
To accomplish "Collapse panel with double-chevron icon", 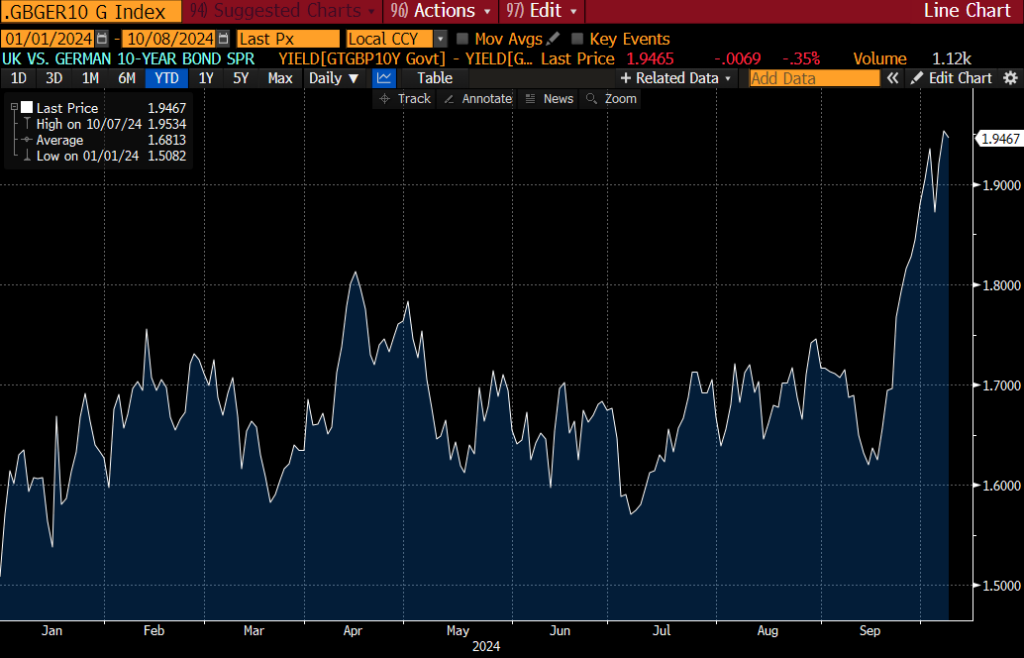I will [893, 78].
